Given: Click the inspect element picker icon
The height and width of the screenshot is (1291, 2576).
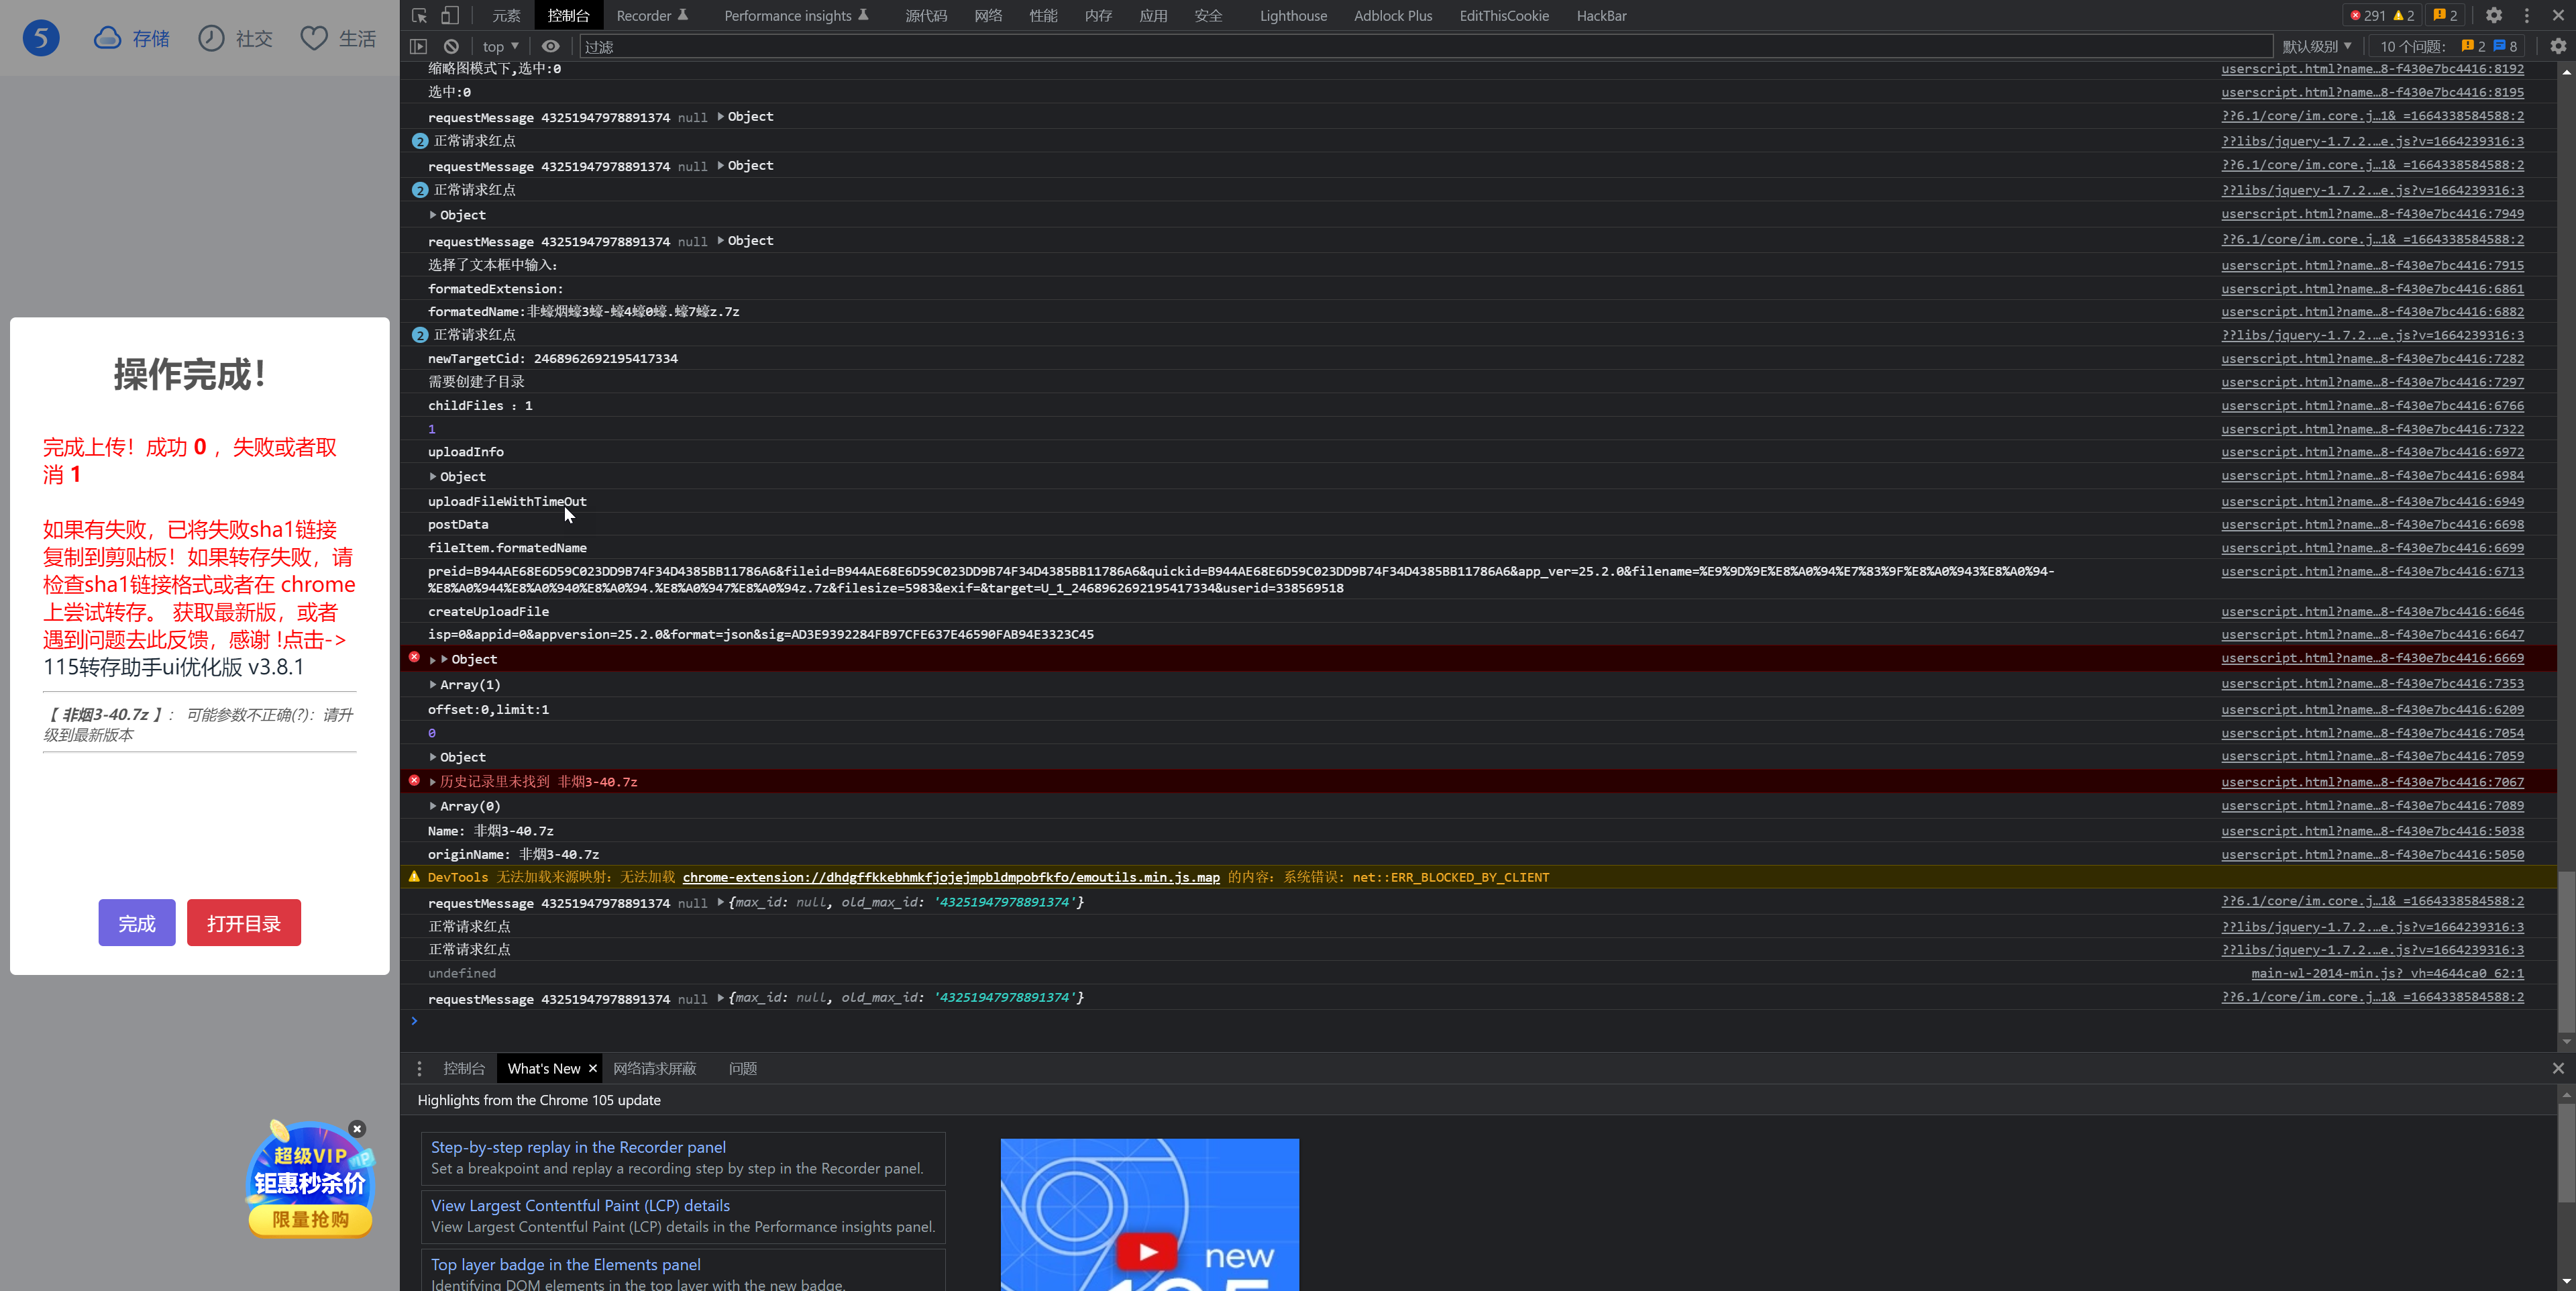Looking at the screenshot, I should [x=419, y=15].
